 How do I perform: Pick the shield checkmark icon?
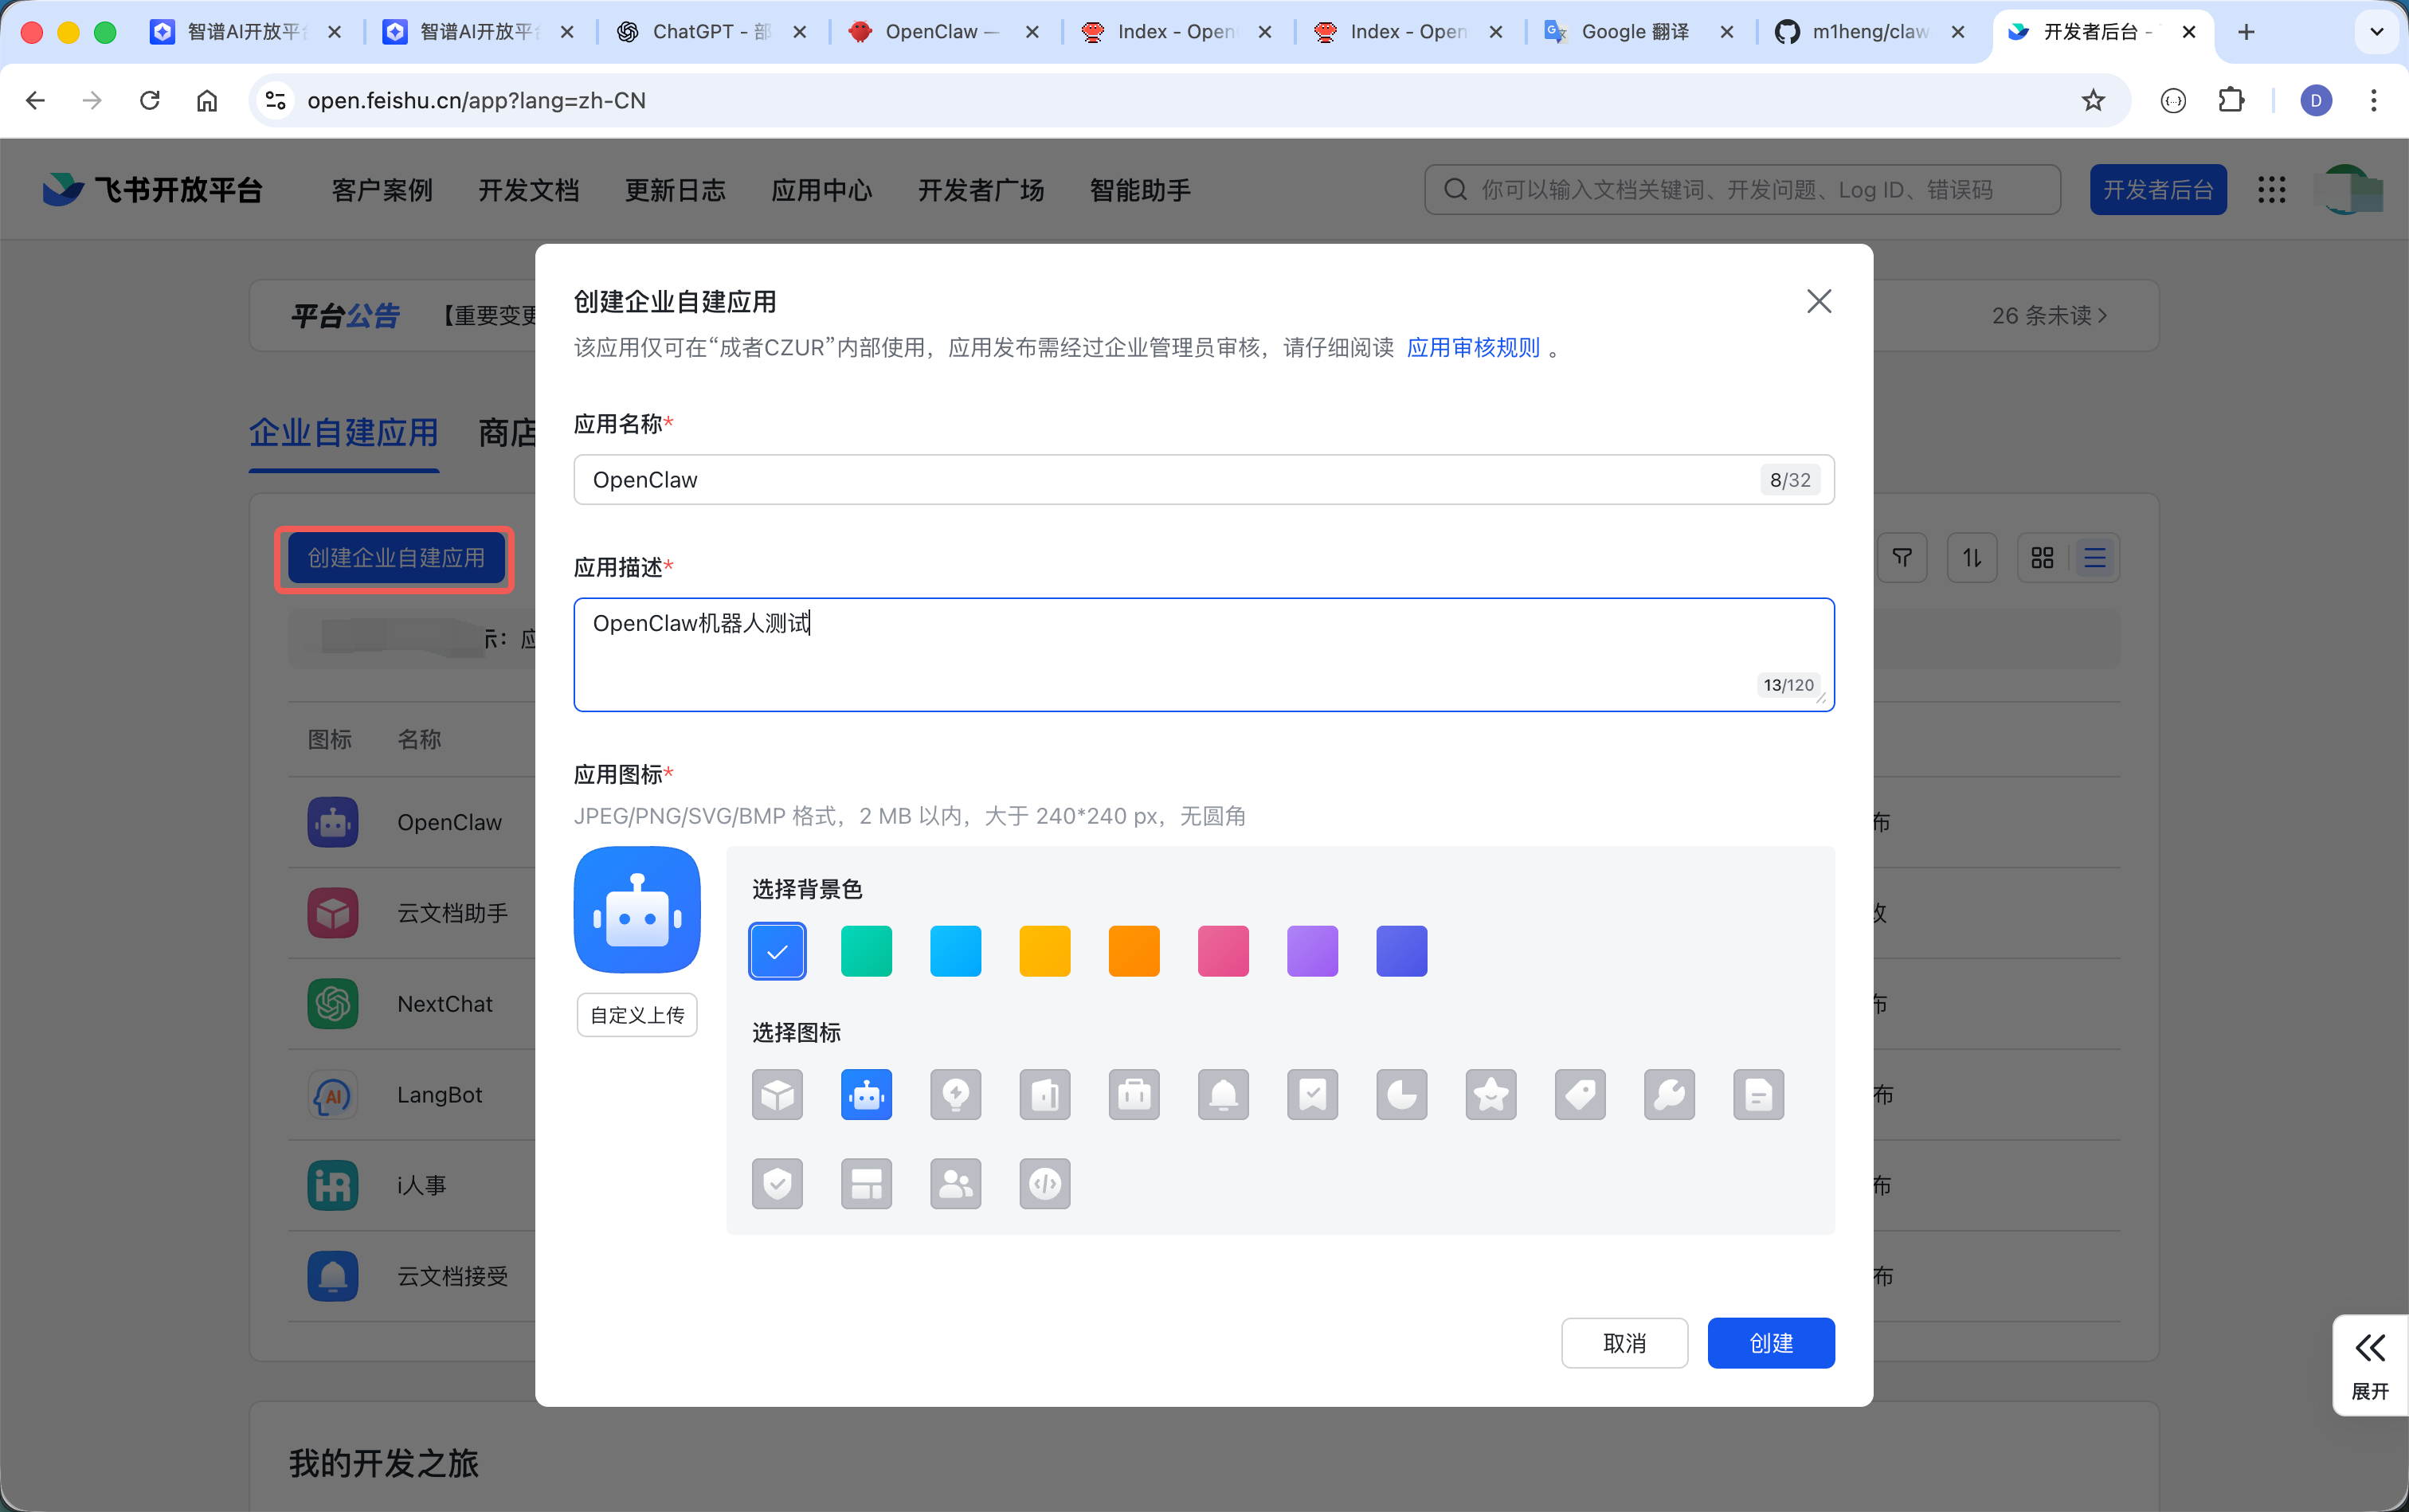[777, 1183]
